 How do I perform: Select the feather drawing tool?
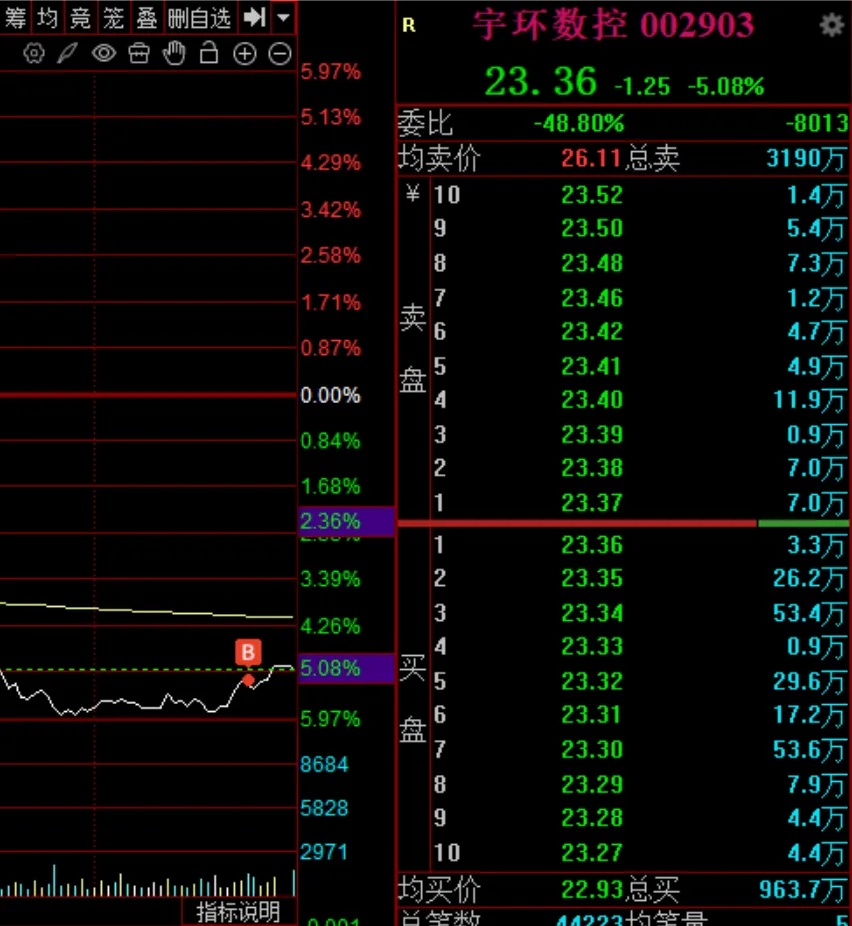click(x=67, y=54)
